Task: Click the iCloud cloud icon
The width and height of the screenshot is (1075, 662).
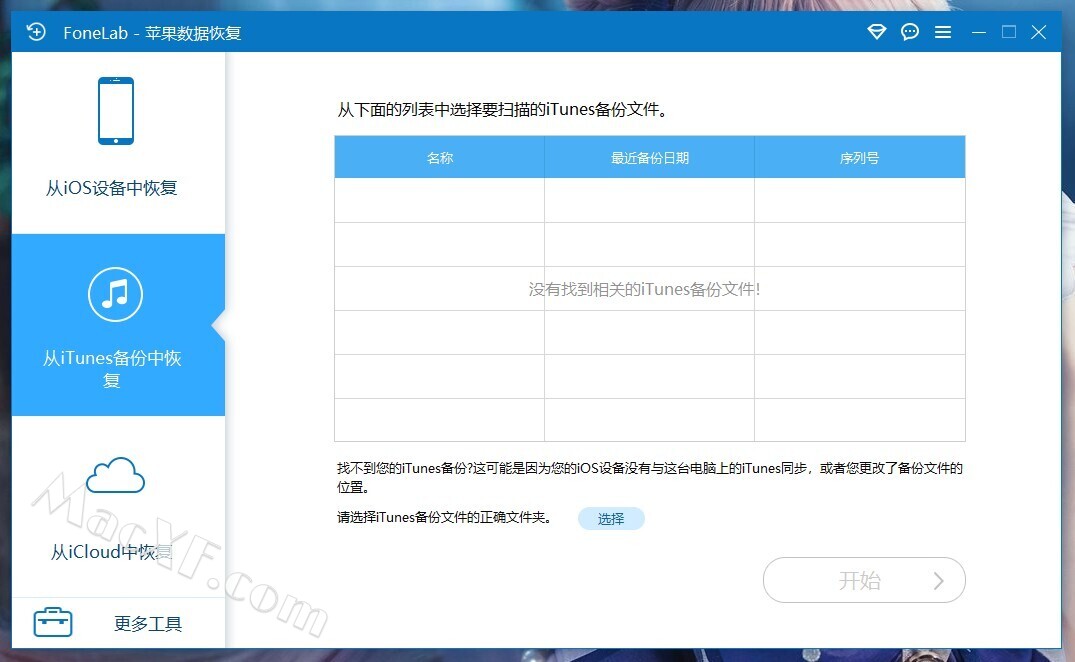Action: (115, 476)
